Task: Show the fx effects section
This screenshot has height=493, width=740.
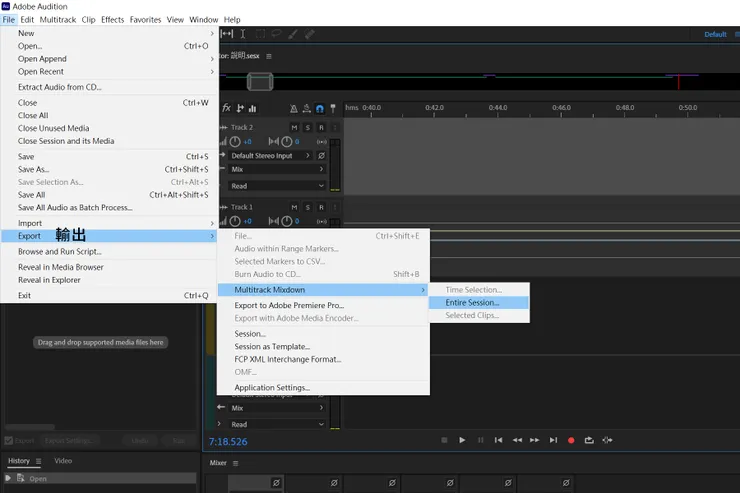Action: coord(227,108)
